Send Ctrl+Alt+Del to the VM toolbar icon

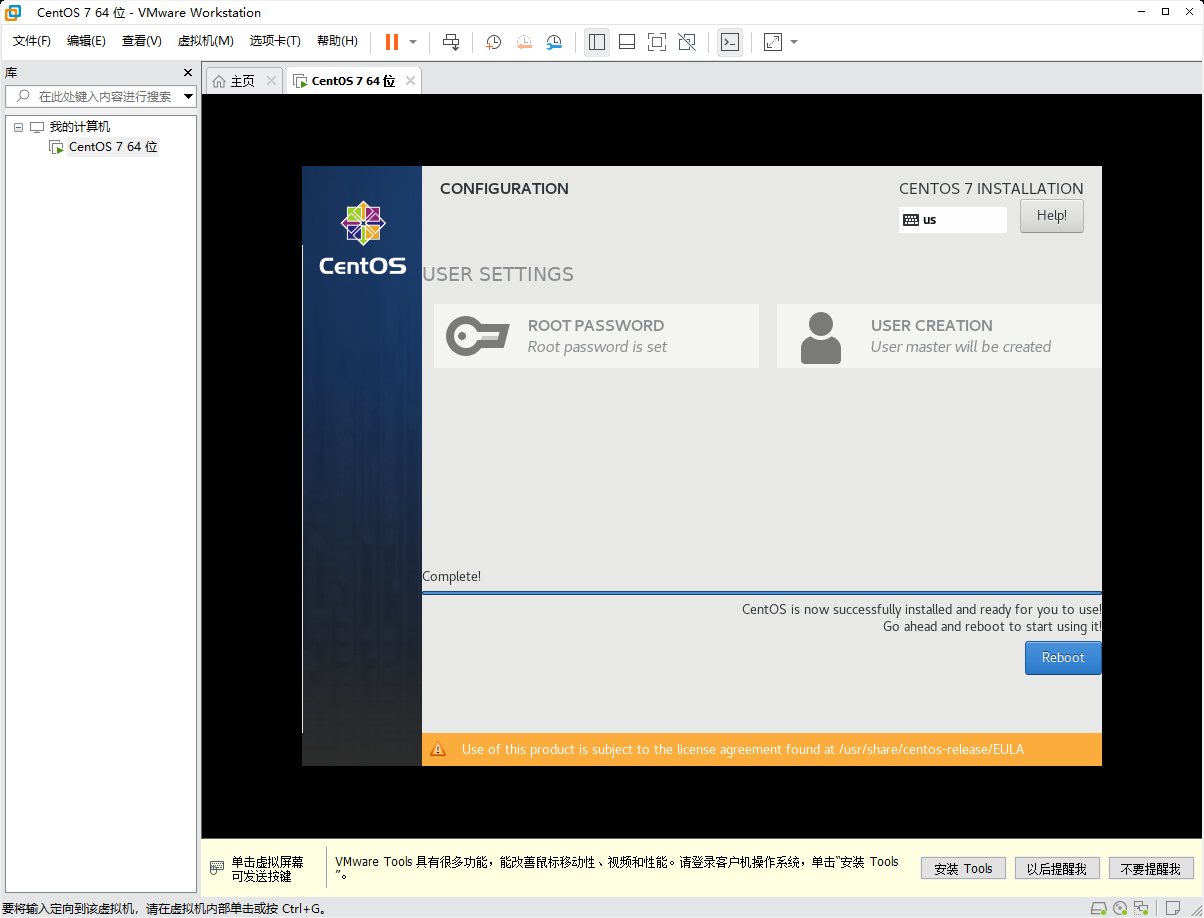click(x=451, y=42)
